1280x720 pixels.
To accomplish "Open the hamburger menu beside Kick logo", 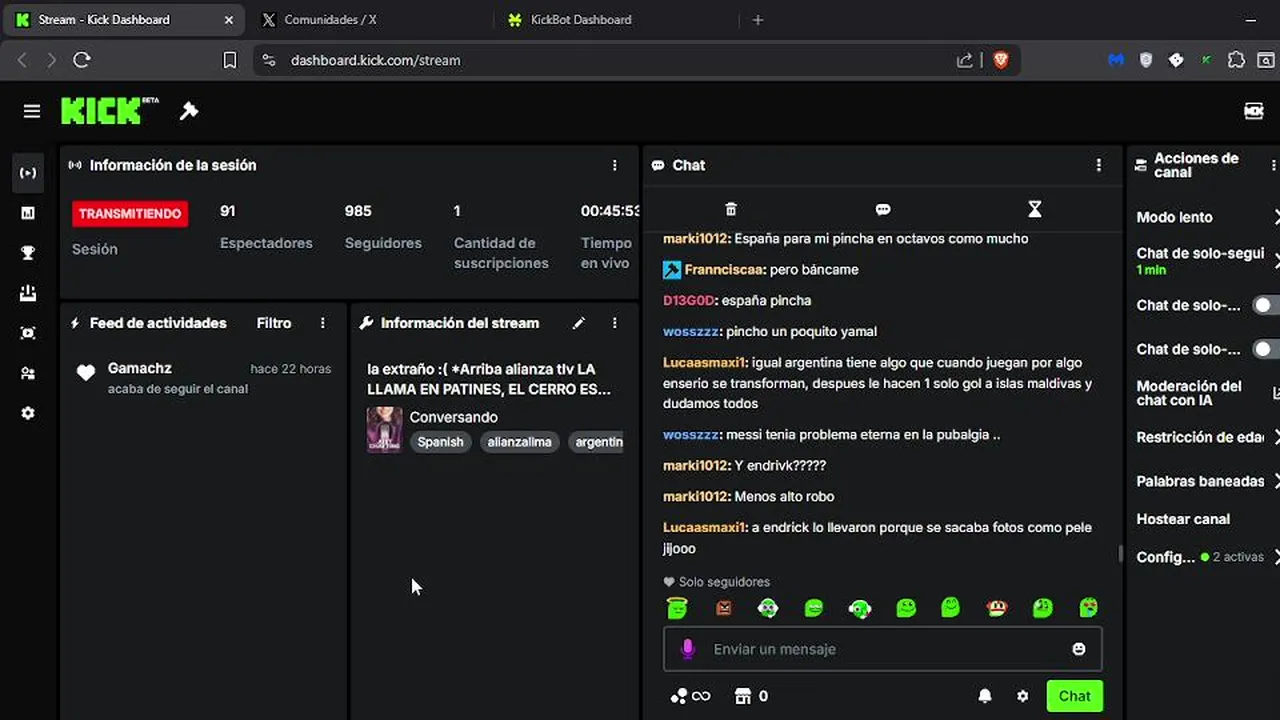I will tap(32, 111).
